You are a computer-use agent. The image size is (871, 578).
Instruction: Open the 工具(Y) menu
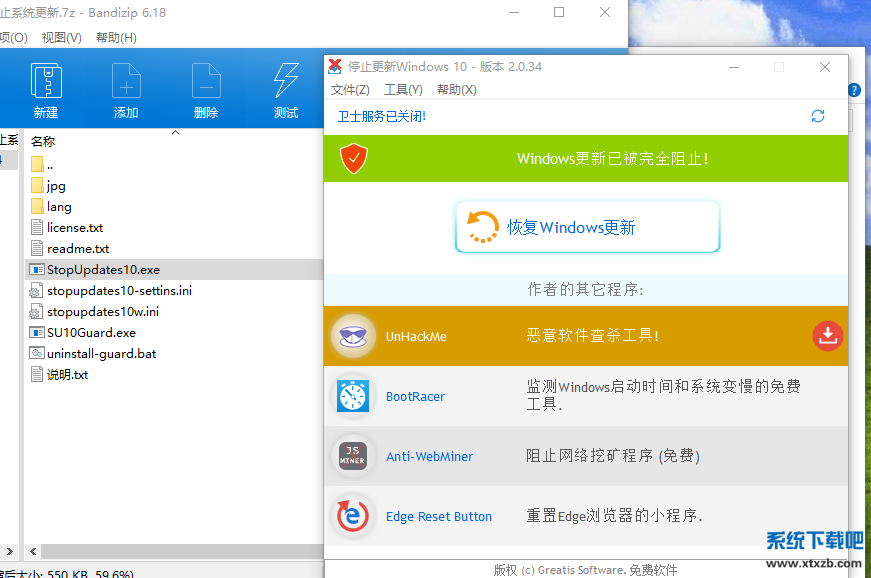[403, 90]
